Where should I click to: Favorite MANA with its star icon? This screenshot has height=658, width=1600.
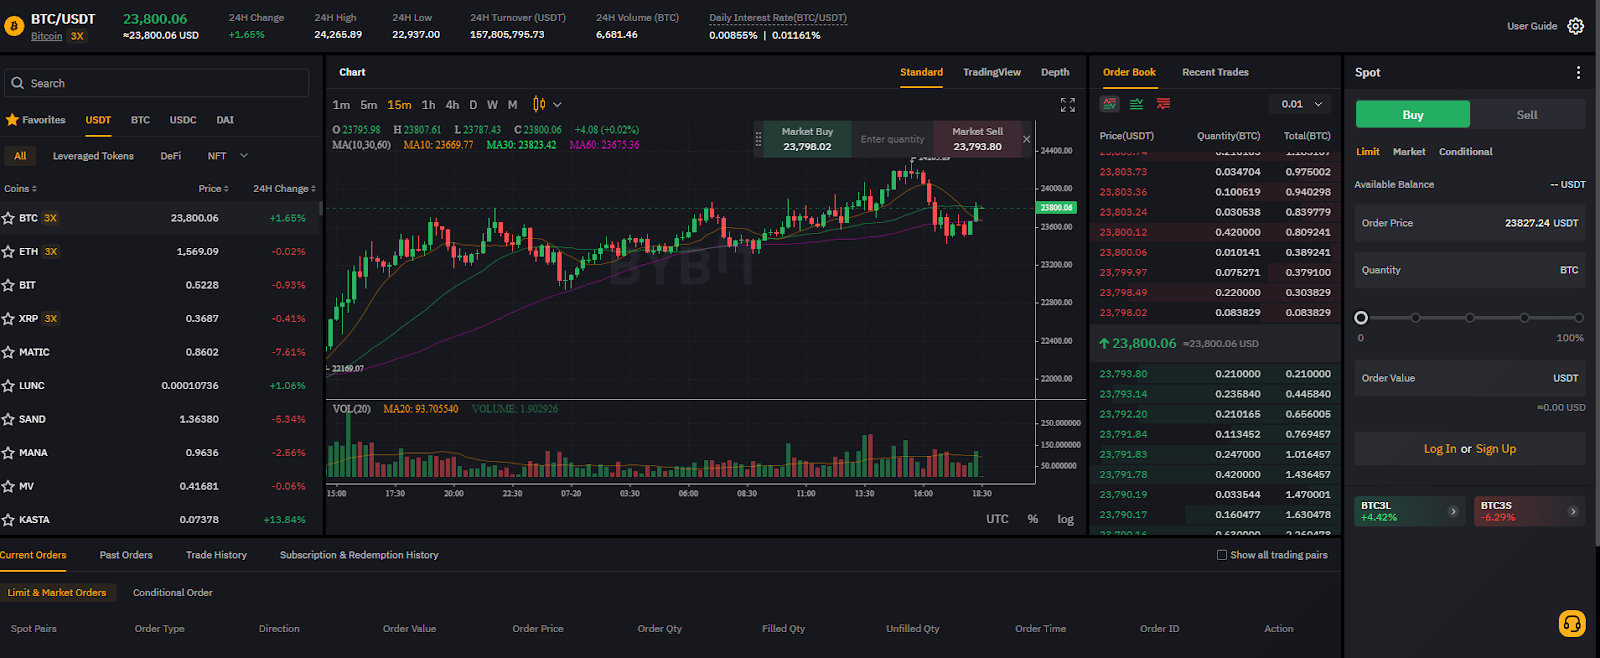pyautogui.click(x=8, y=453)
